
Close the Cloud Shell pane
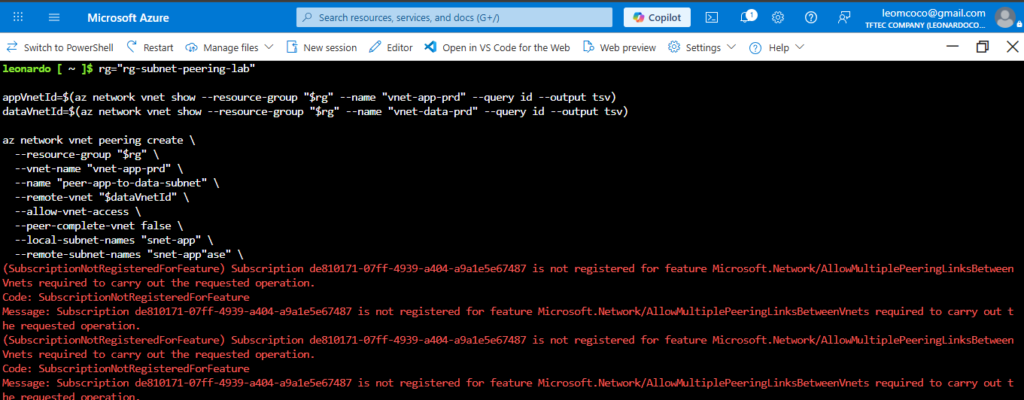pos(1012,47)
